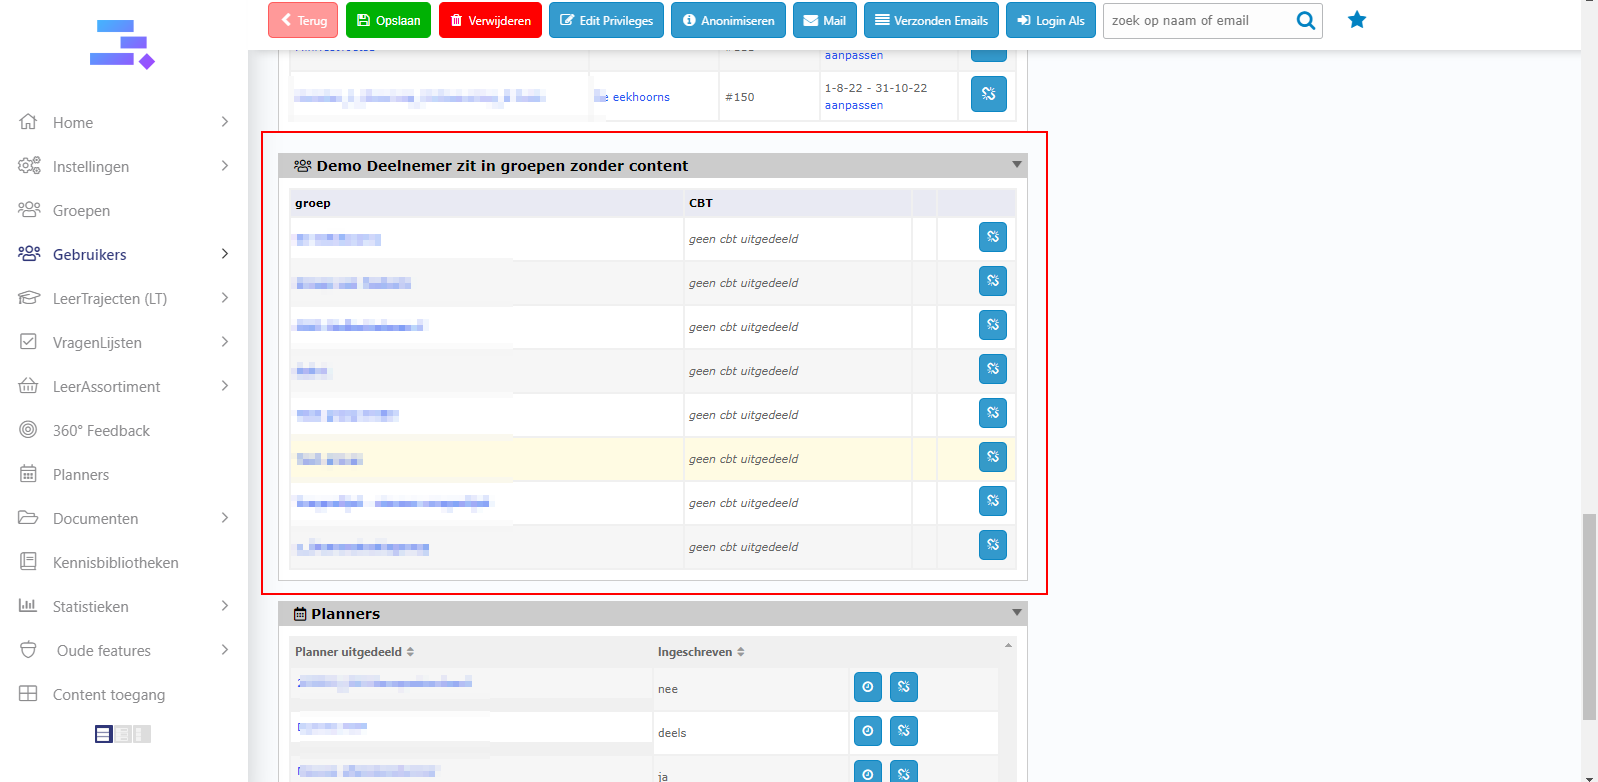Expand the Gebruikers sidebar submenu

tap(225, 254)
